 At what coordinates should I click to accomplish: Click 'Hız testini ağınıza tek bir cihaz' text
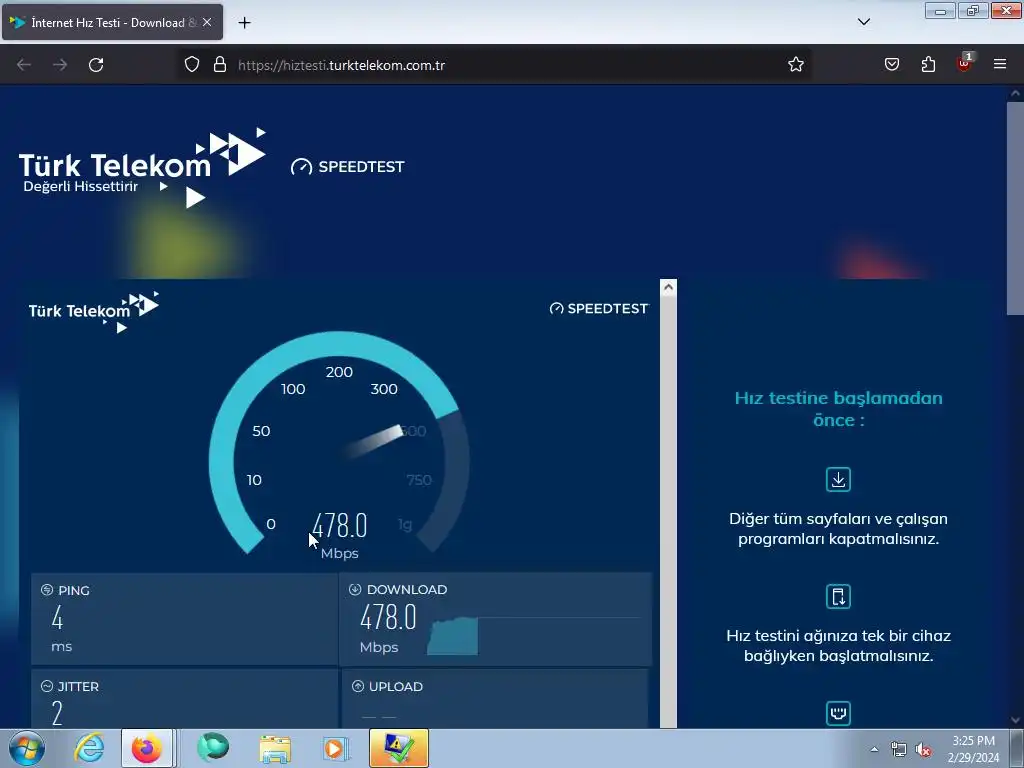839,646
